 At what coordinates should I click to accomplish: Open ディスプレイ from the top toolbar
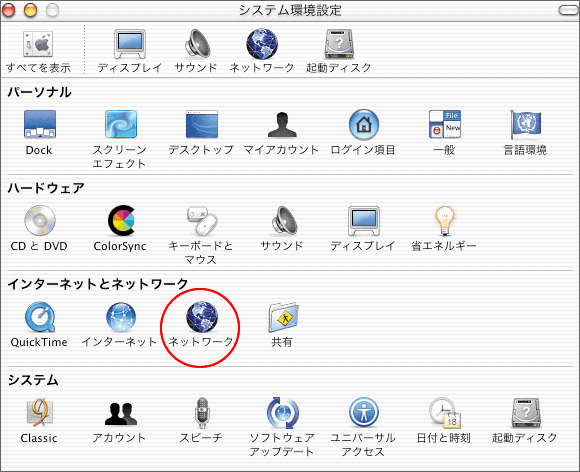tap(129, 44)
